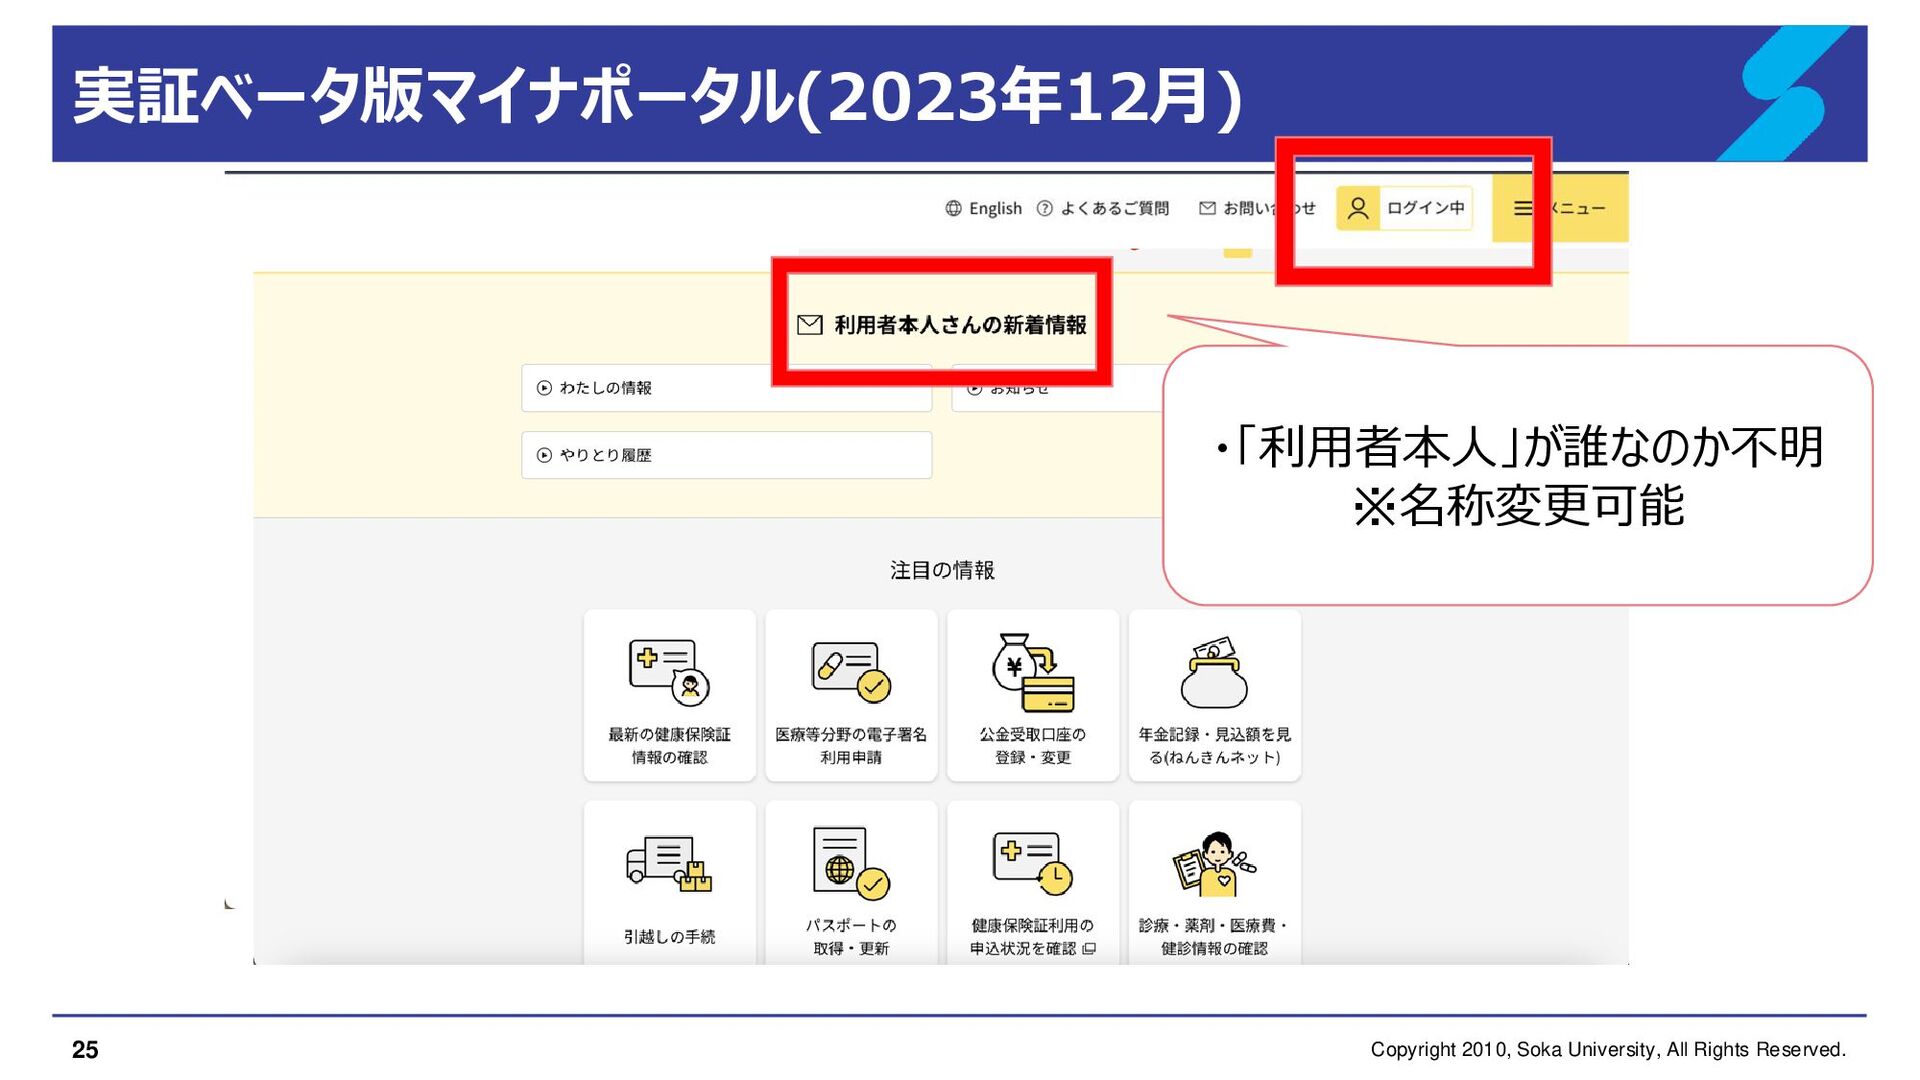Image resolution: width=1920 pixels, height=1080 pixels.
Task: Click 診療・薬剤・医療費・健診情報の確認 label
Action: [x=1214, y=937]
